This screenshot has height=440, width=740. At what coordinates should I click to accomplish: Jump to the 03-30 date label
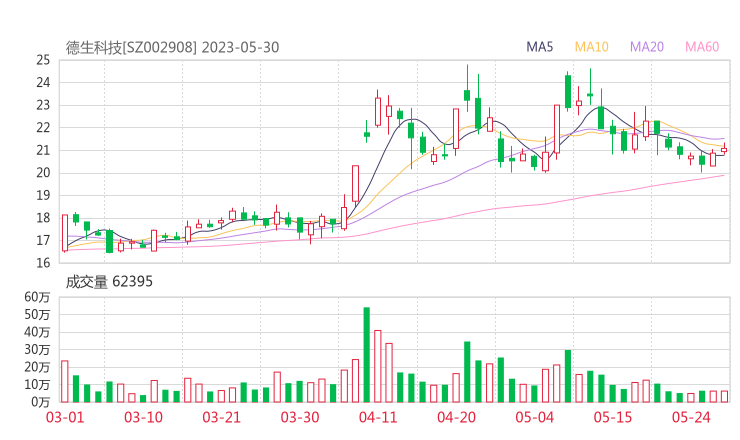[299, 417]
